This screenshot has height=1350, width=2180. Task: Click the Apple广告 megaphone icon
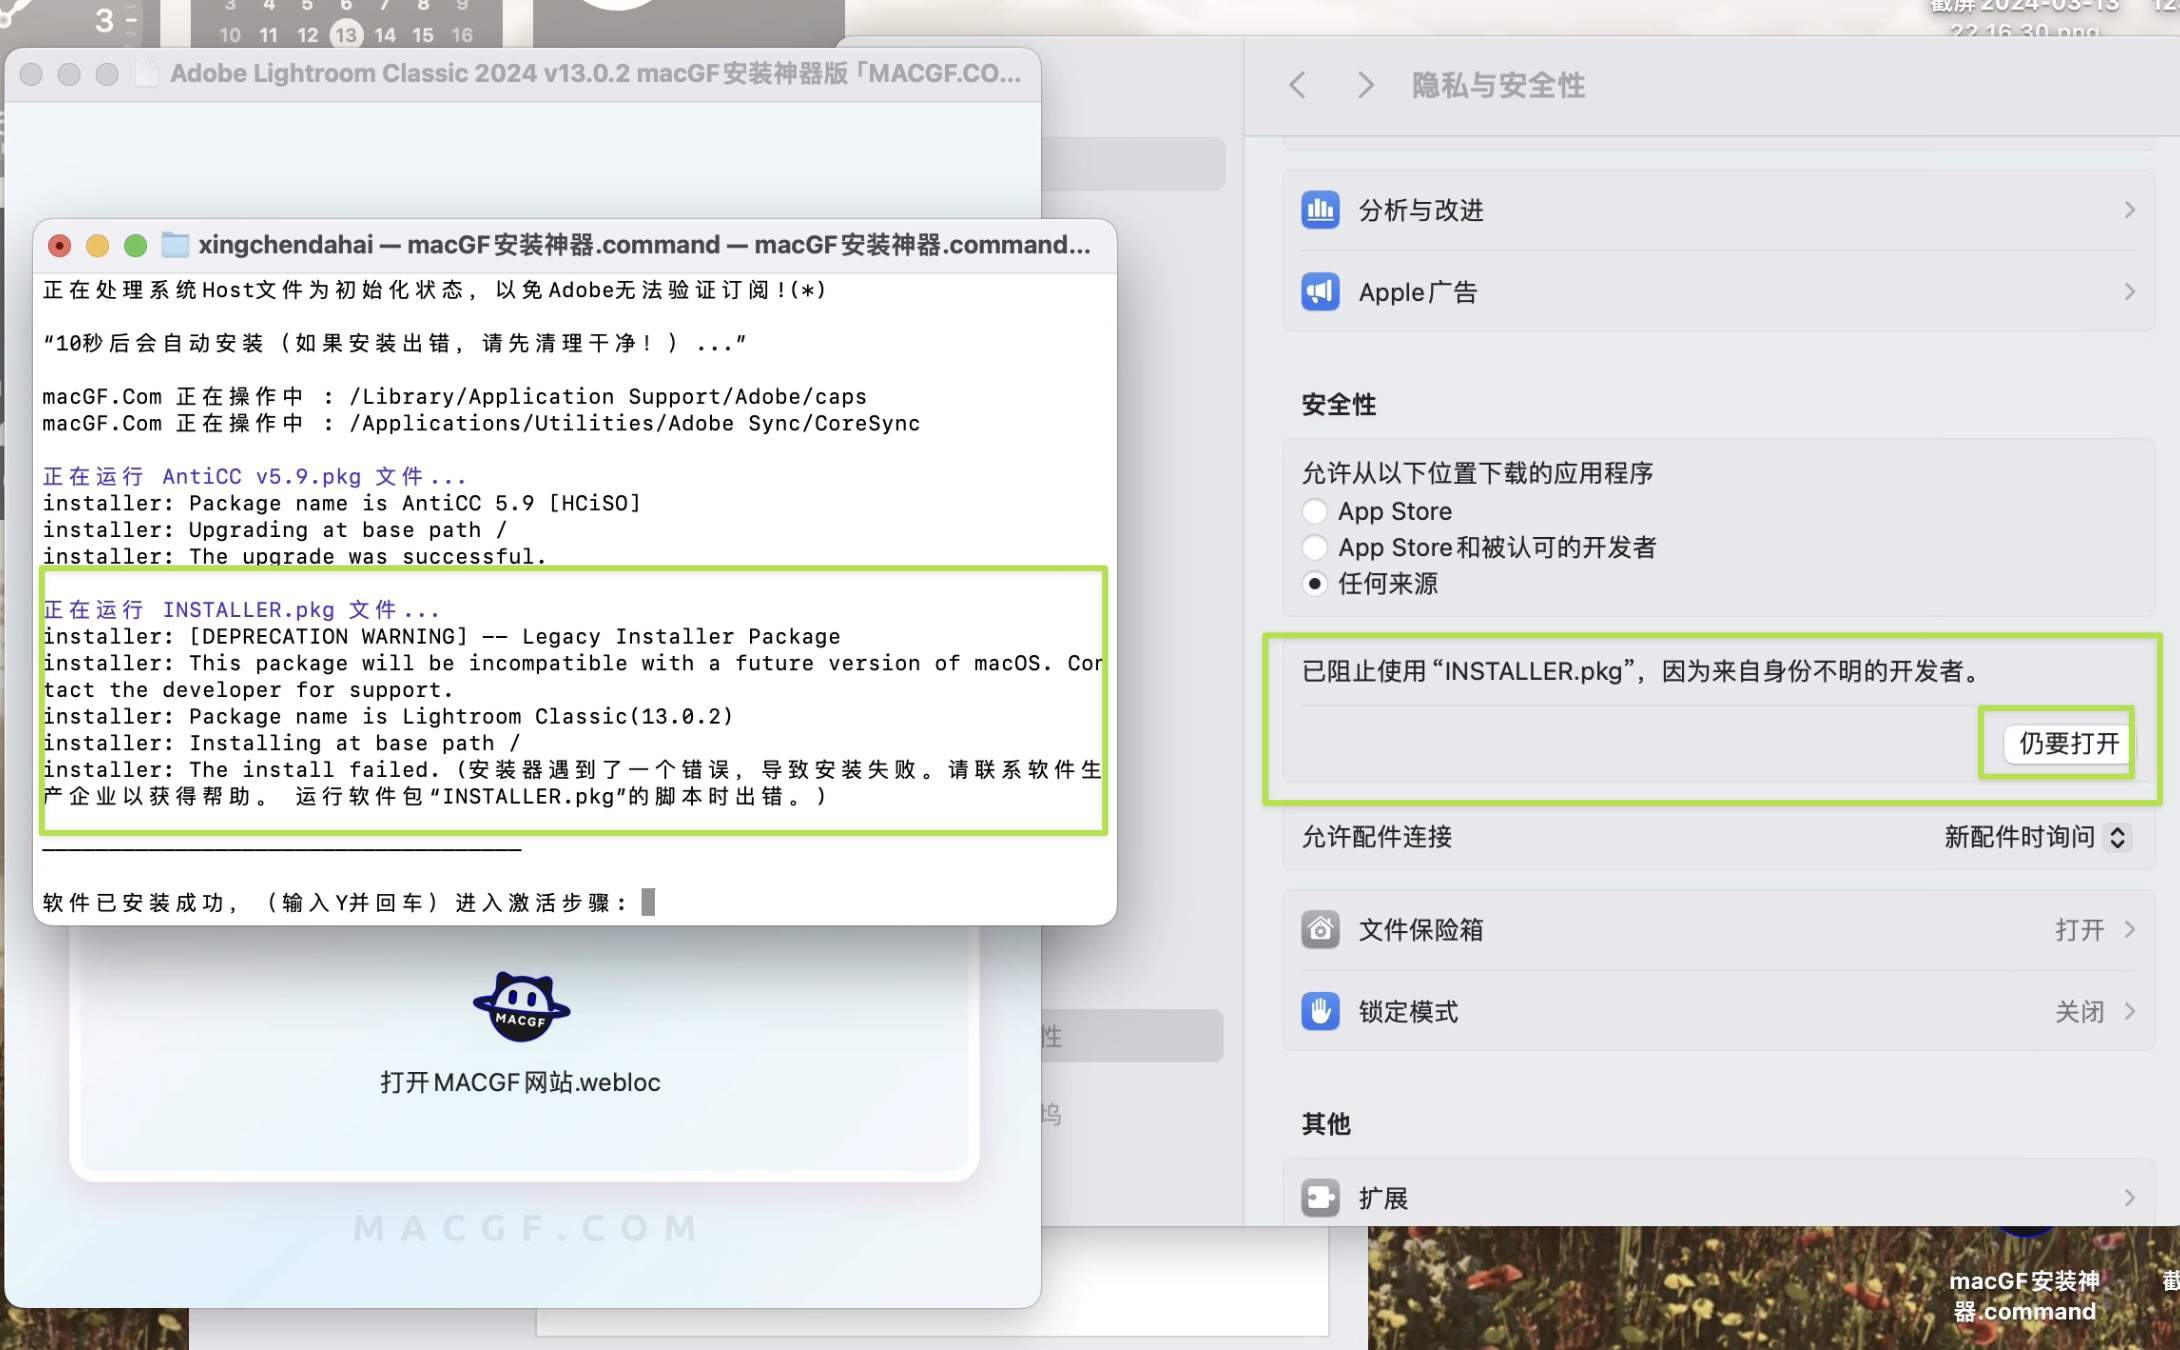point(1320,292)
